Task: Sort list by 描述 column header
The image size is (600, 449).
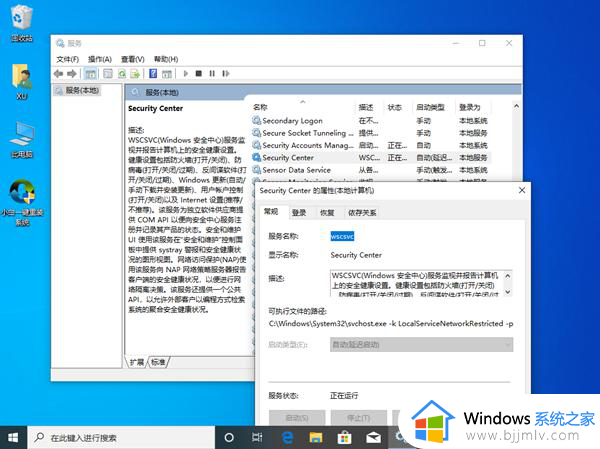Action: pyautogui.click(x=370, y=107)
